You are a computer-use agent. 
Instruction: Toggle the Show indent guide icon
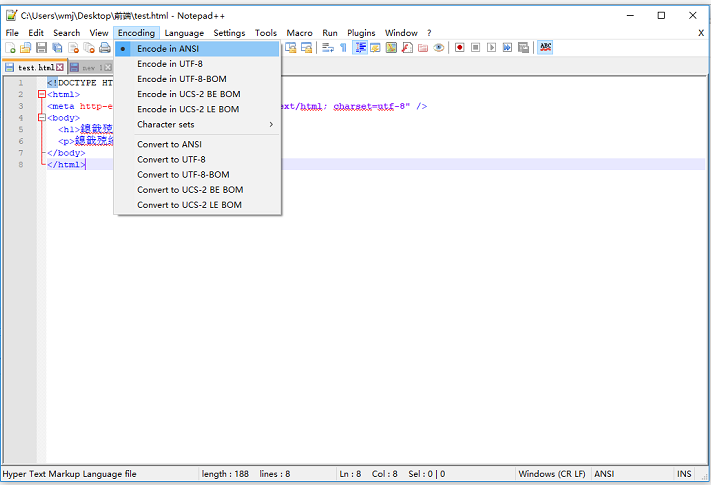(360, 48)
